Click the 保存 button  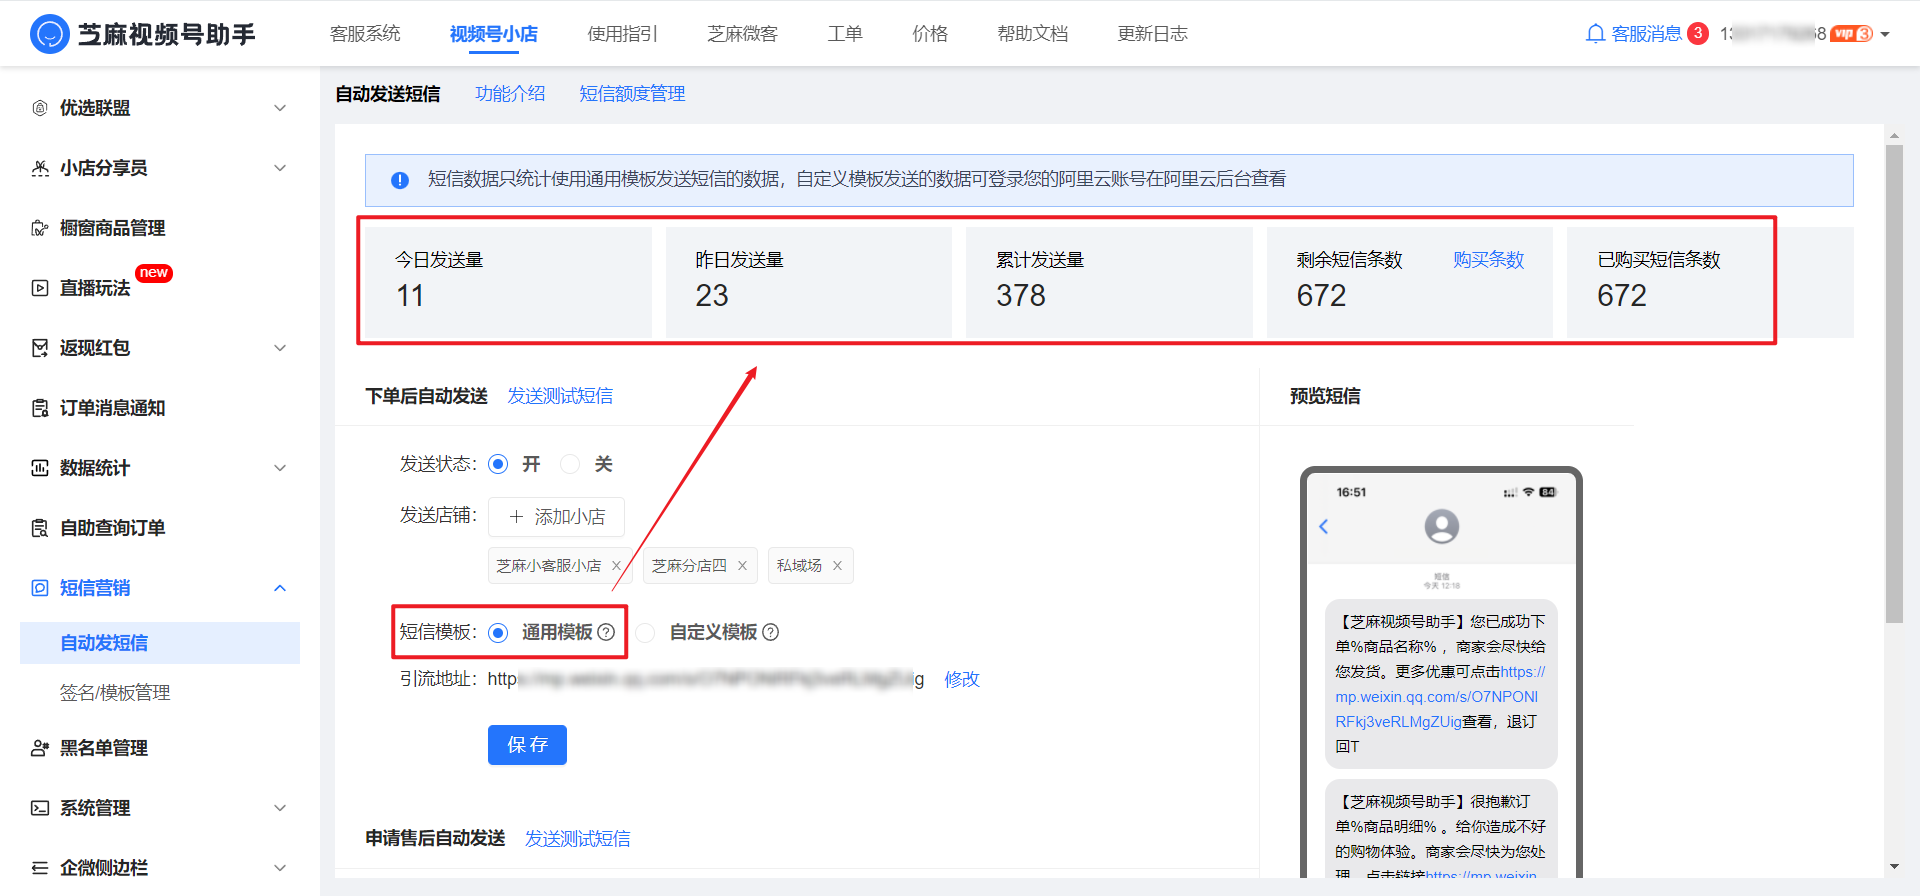(x=527, y=745)
